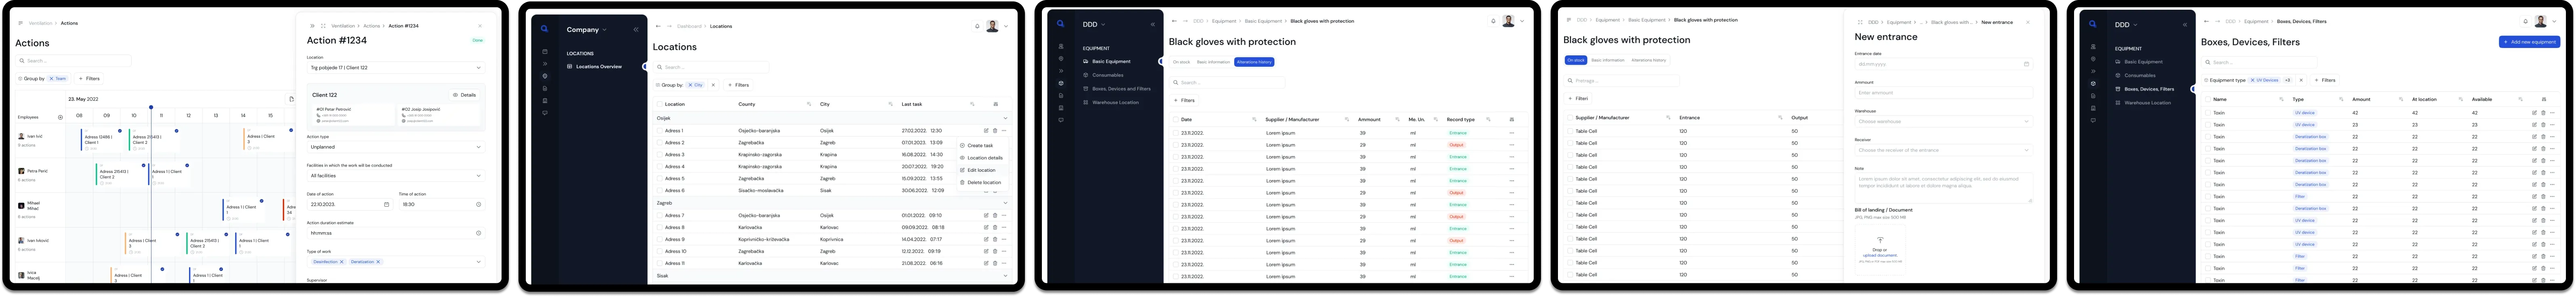Open Filters on the Locations page
The image size is (2576, 297).
pyautogui.click(x=739, y=85)
